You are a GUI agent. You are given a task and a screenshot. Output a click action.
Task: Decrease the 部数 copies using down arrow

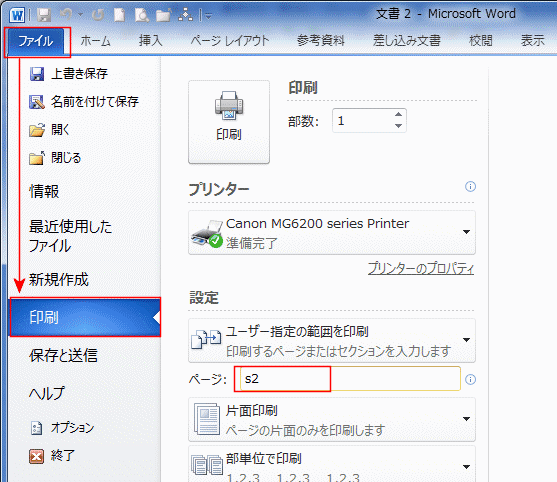pos(398,126)
